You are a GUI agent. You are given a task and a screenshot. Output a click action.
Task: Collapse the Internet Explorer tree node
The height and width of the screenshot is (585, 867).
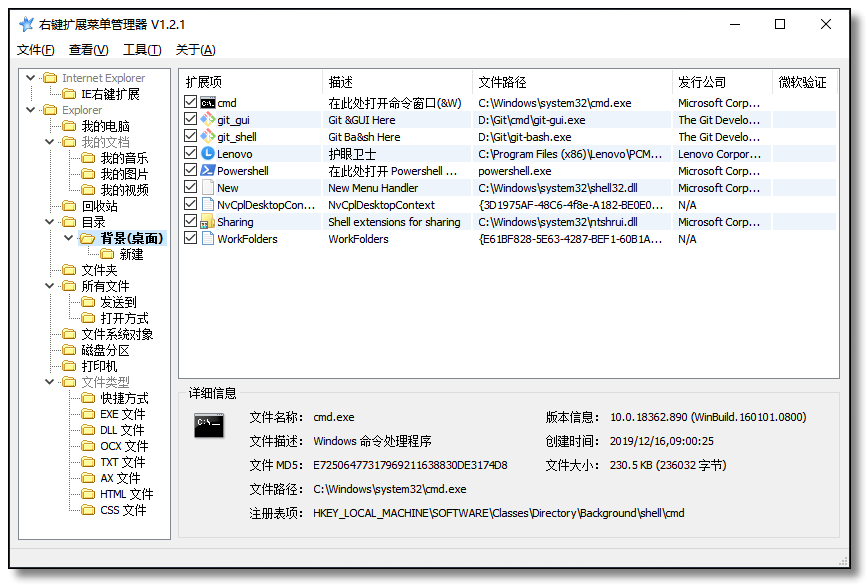[x=31, y=78]
